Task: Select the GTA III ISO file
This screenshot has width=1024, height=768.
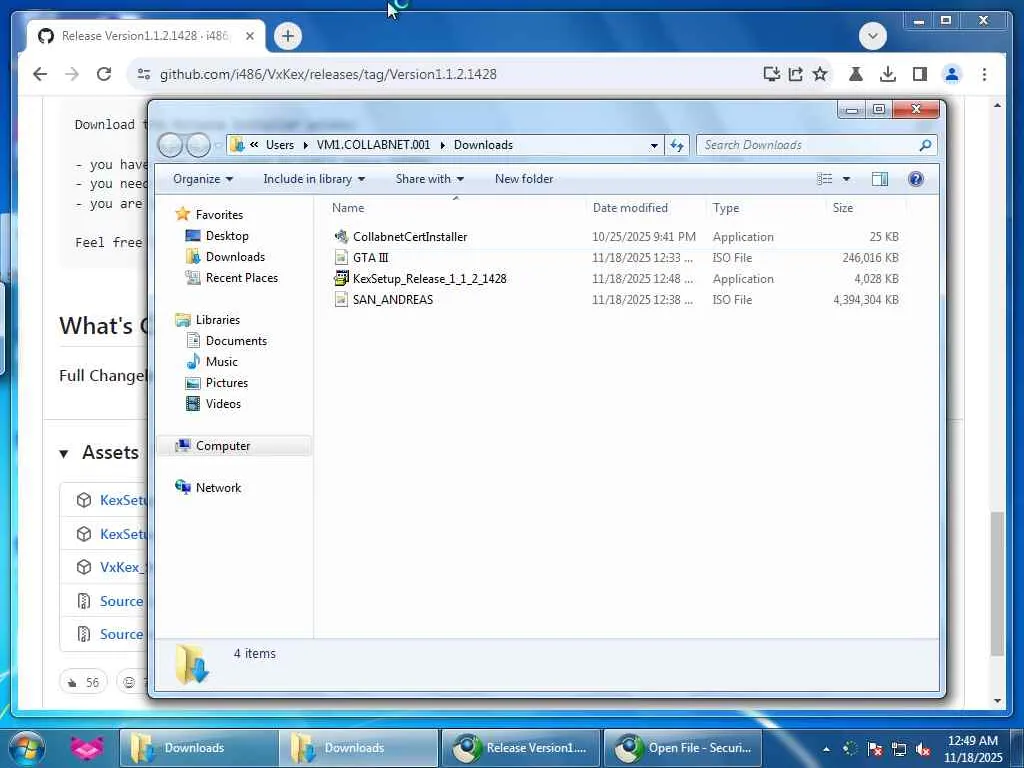Action: click(x=615, y=258)
